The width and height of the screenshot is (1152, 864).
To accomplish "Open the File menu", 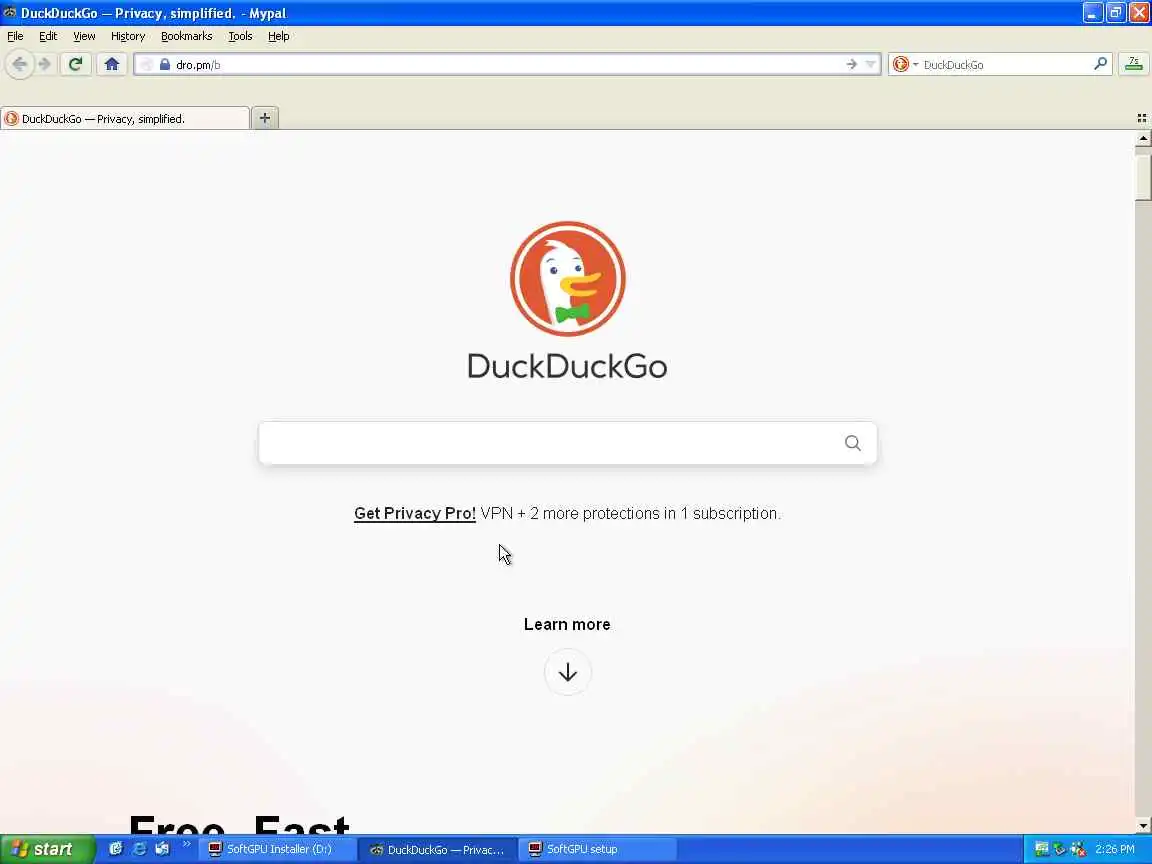I will pos(15,36).
